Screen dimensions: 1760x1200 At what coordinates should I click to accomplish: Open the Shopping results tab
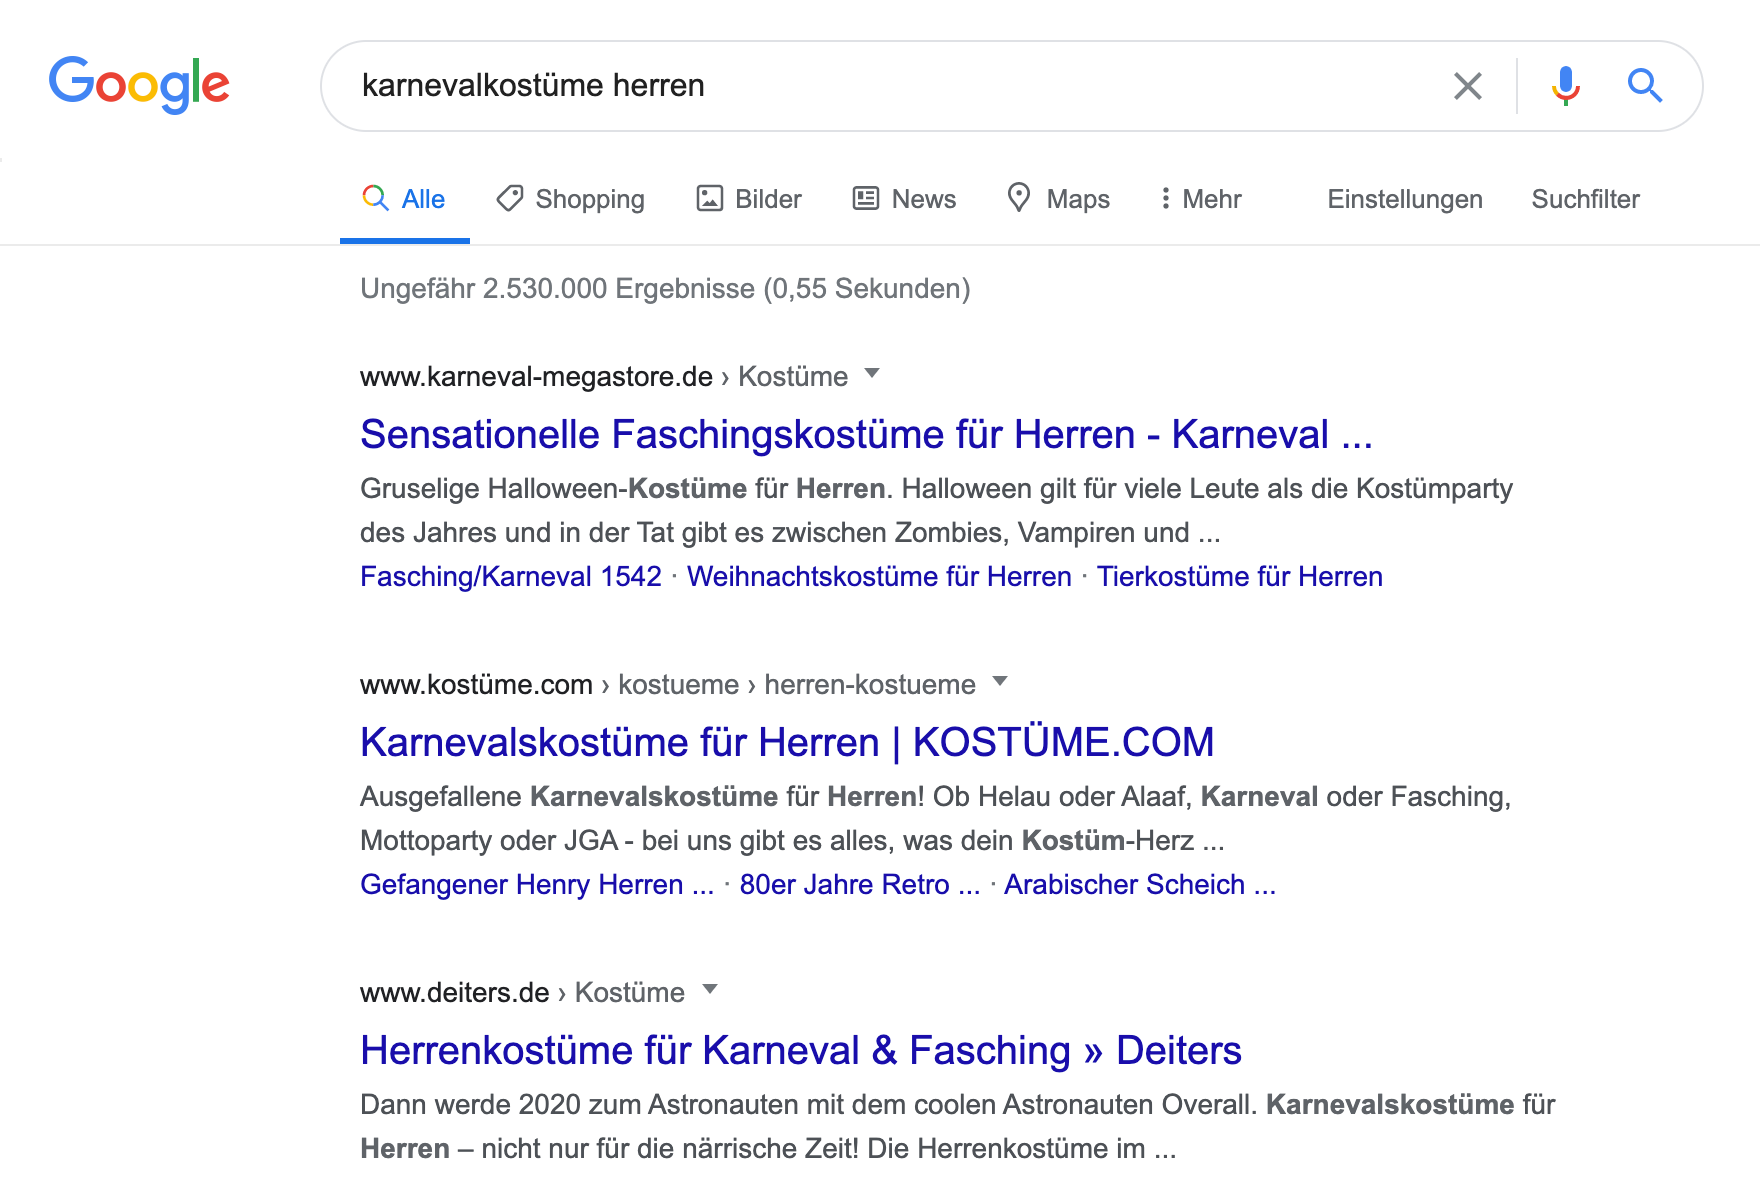[570, 199]
